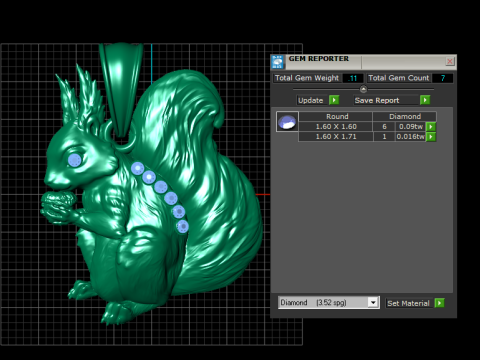The height and width of the screenshot is (360, 480).
Task: Click the 0.09tw weight cell
Action: [411, 127]
